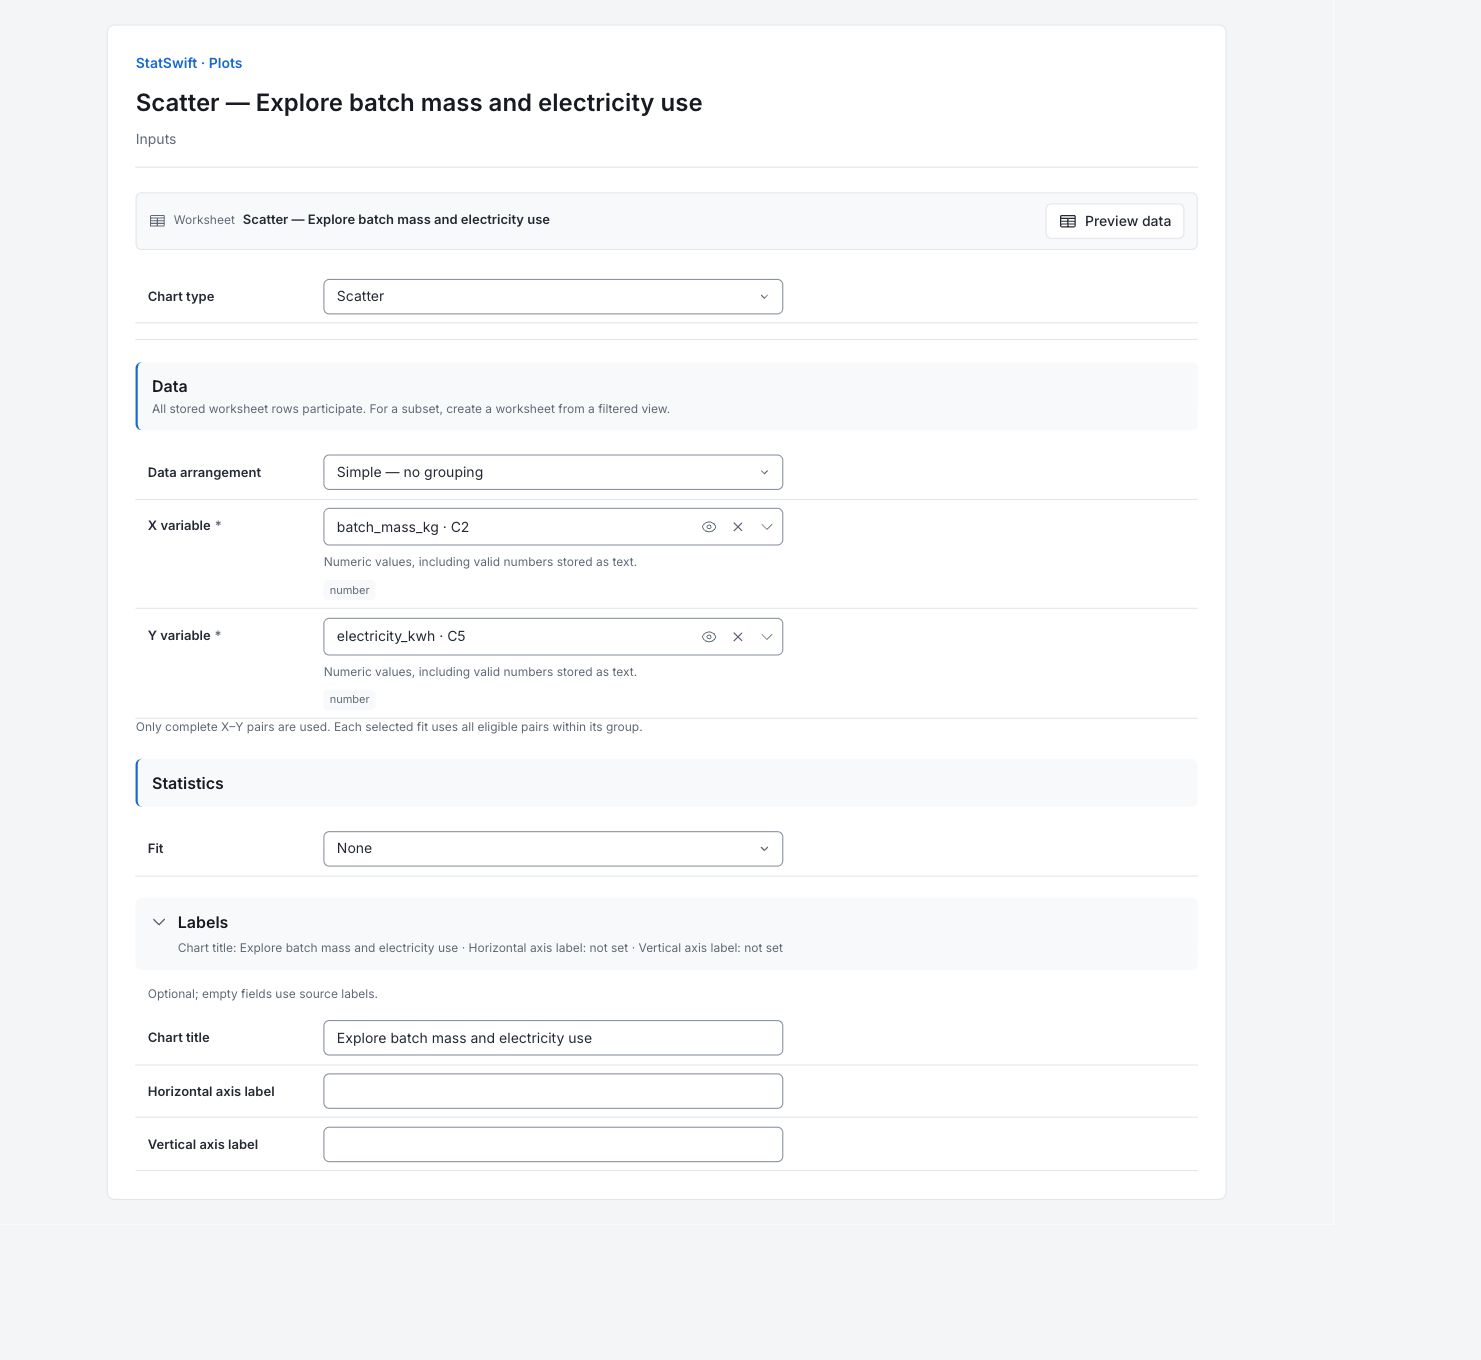Click the Preview data button
Viewport: 1481px width, 1360px height.
pyautogui.click(x=1115, y=221)
